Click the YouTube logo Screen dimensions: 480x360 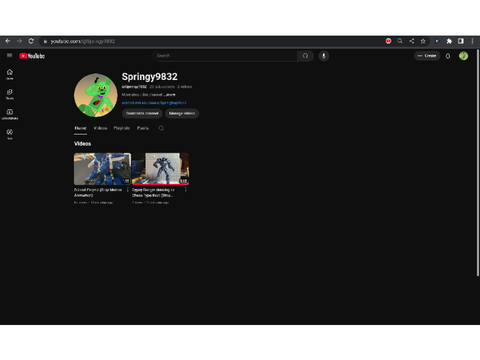32,56
